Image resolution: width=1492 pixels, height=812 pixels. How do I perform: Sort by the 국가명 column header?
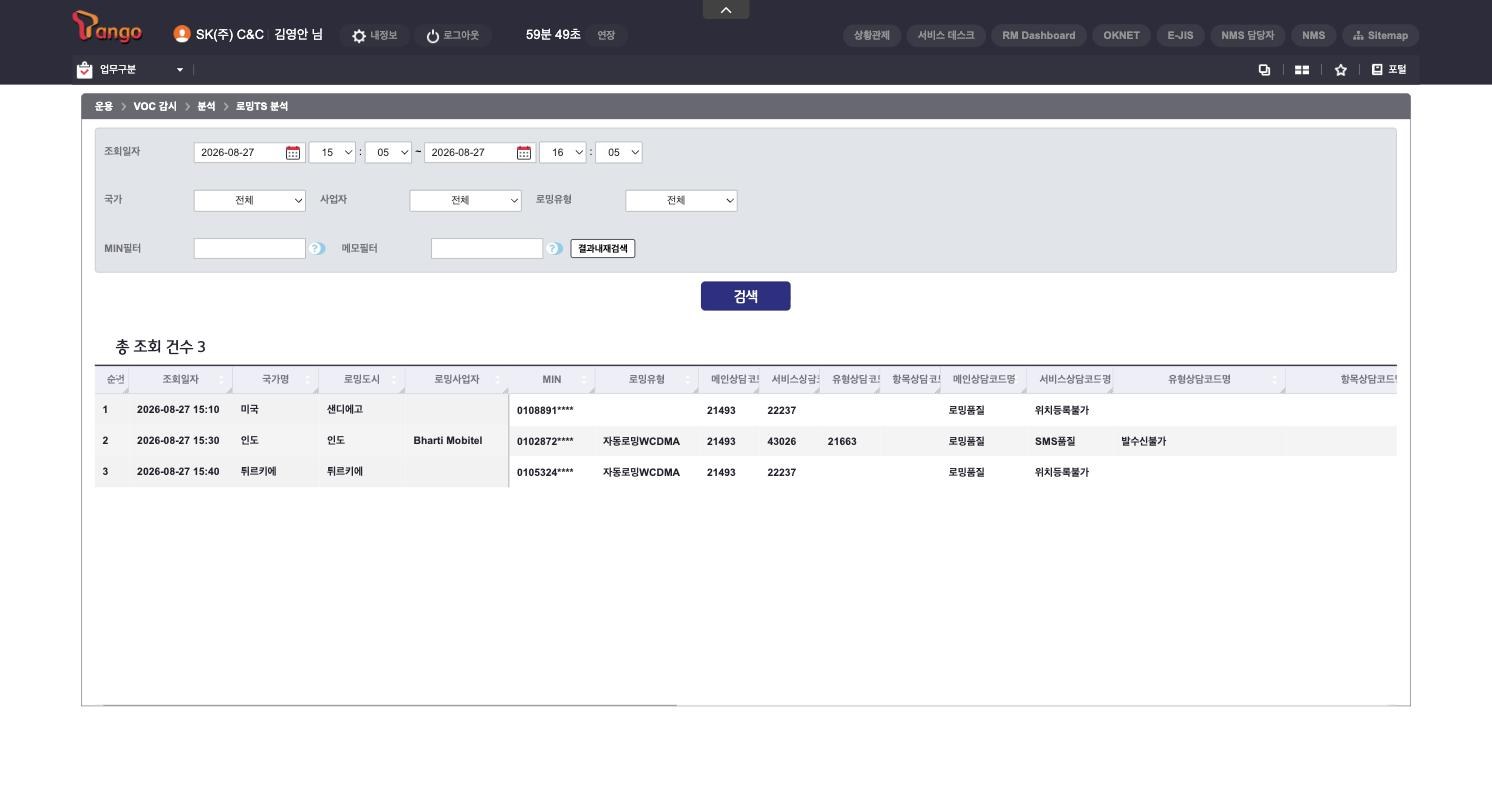(x=275, y=380)
